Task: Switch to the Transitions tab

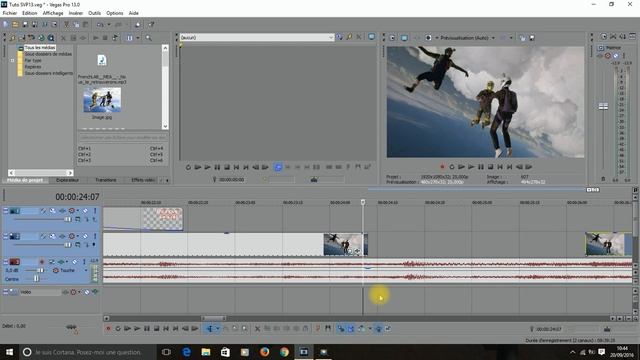Action: coord(106,180)
